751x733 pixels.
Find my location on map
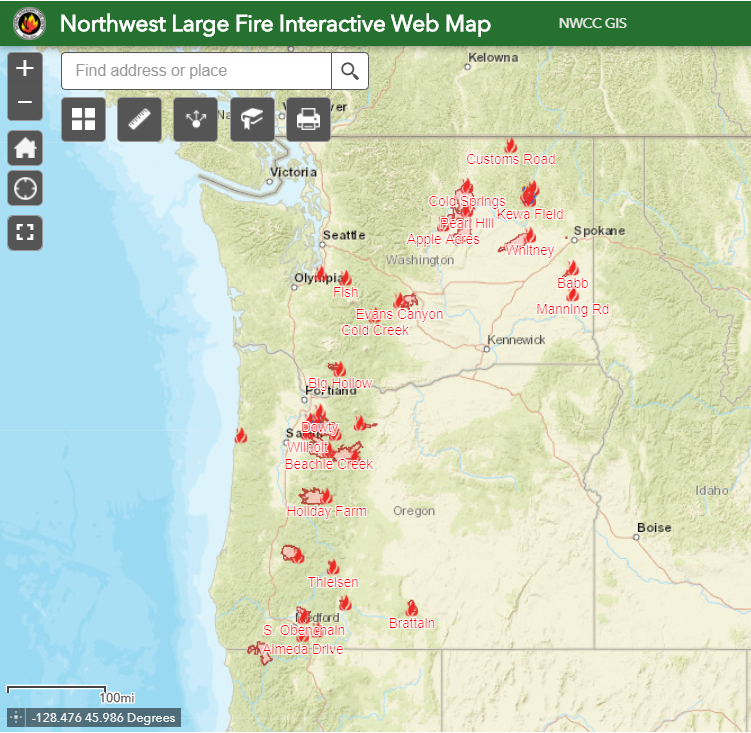click(x=25, y=187)
